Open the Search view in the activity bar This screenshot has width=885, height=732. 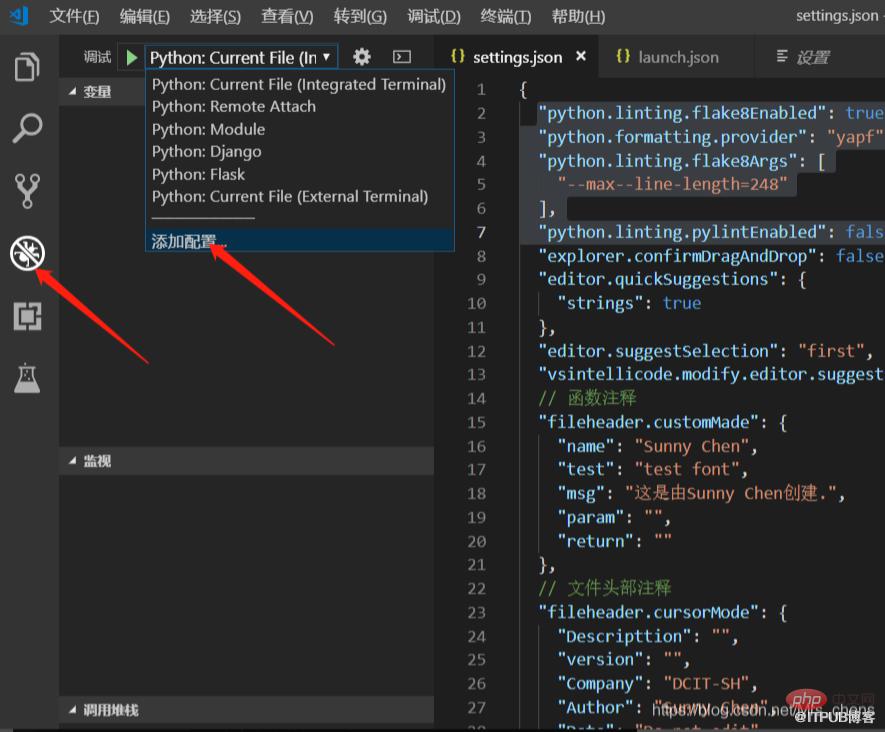coord(27,128)
